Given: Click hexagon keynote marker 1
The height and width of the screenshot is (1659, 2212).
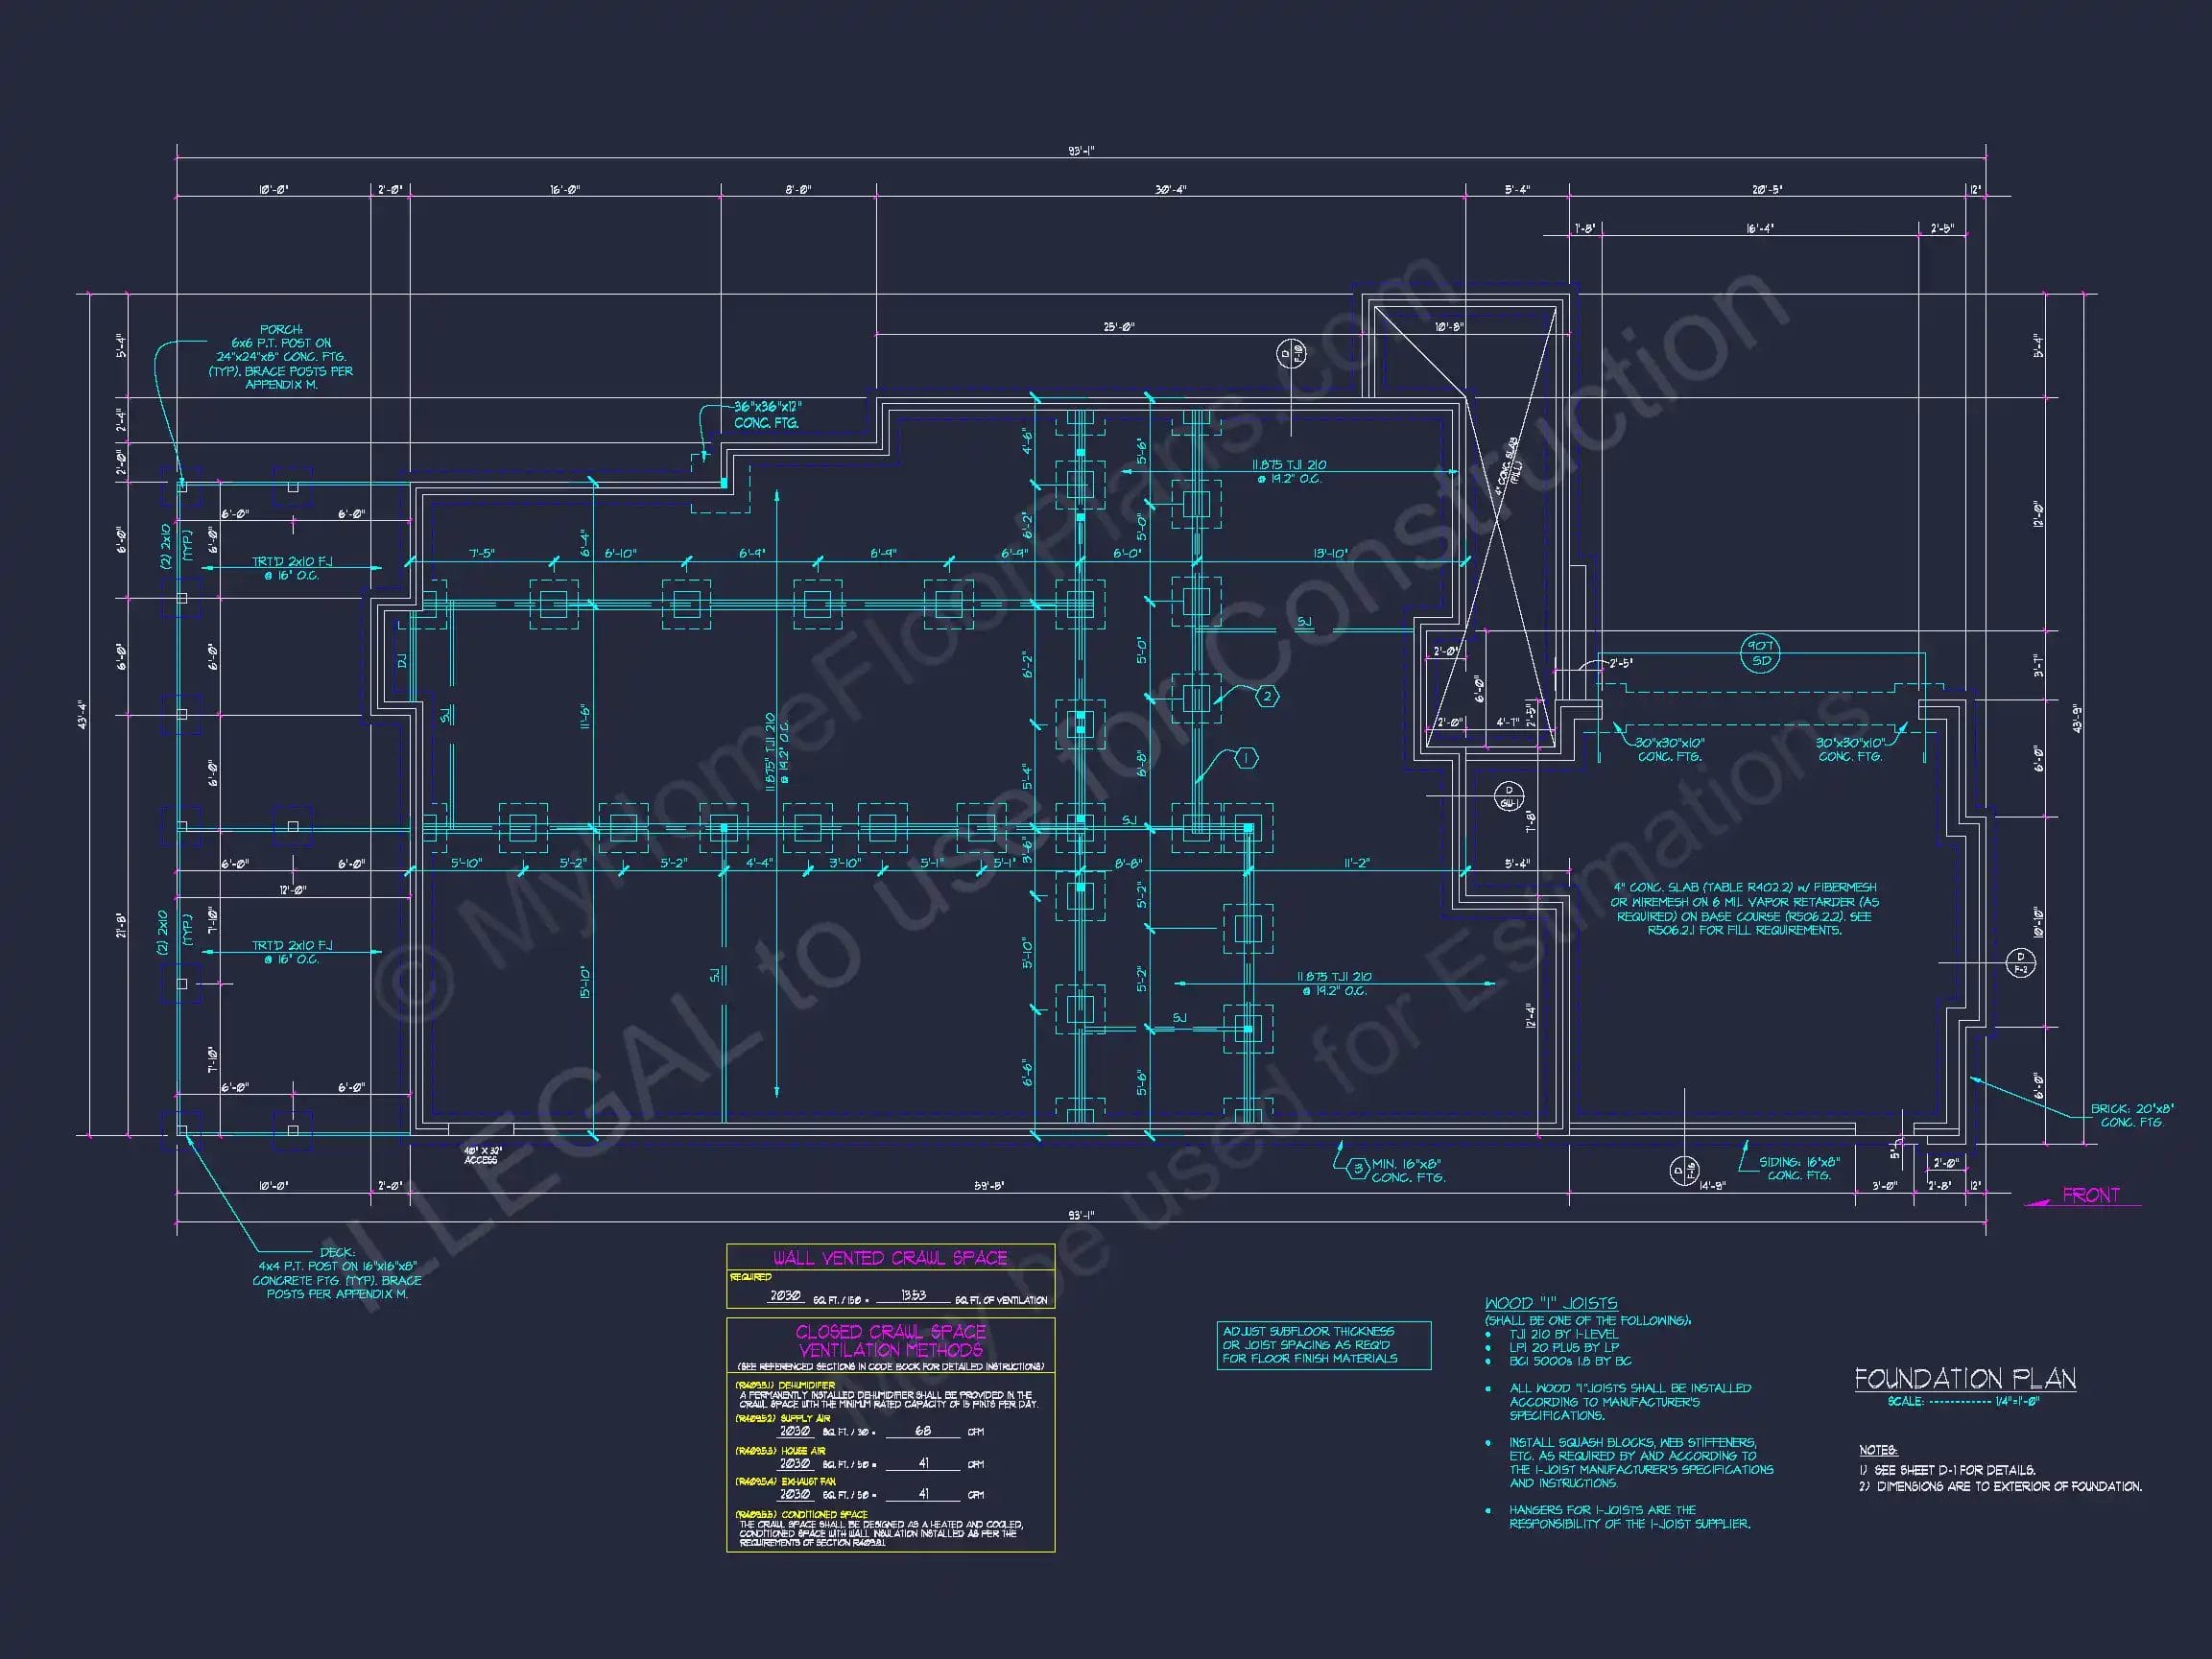Looking at the screenshot, I should point(1246,759).
